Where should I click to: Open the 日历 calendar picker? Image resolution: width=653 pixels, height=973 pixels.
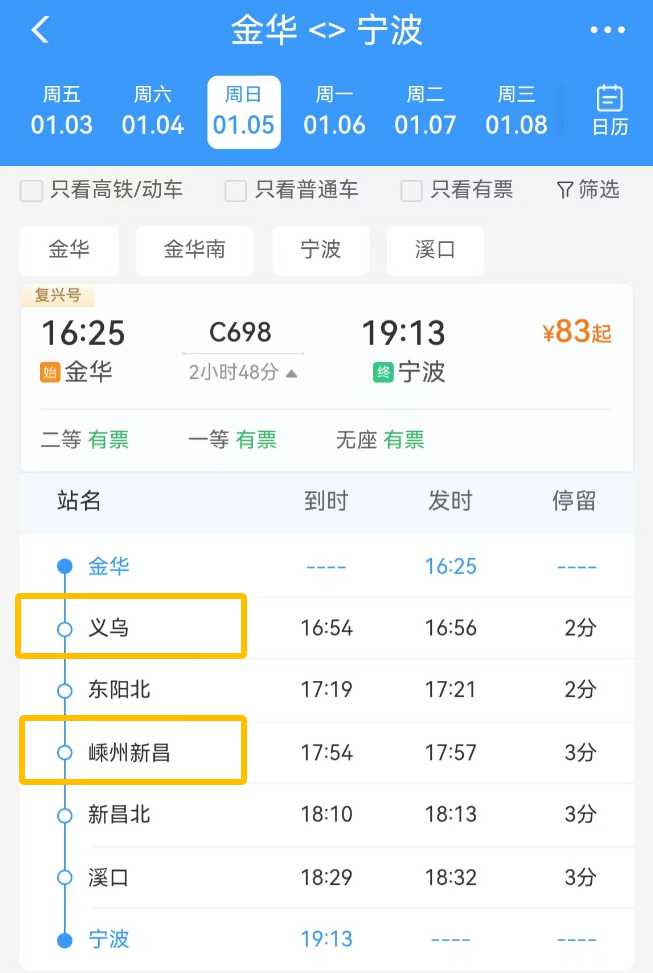[x=610, y=111]
